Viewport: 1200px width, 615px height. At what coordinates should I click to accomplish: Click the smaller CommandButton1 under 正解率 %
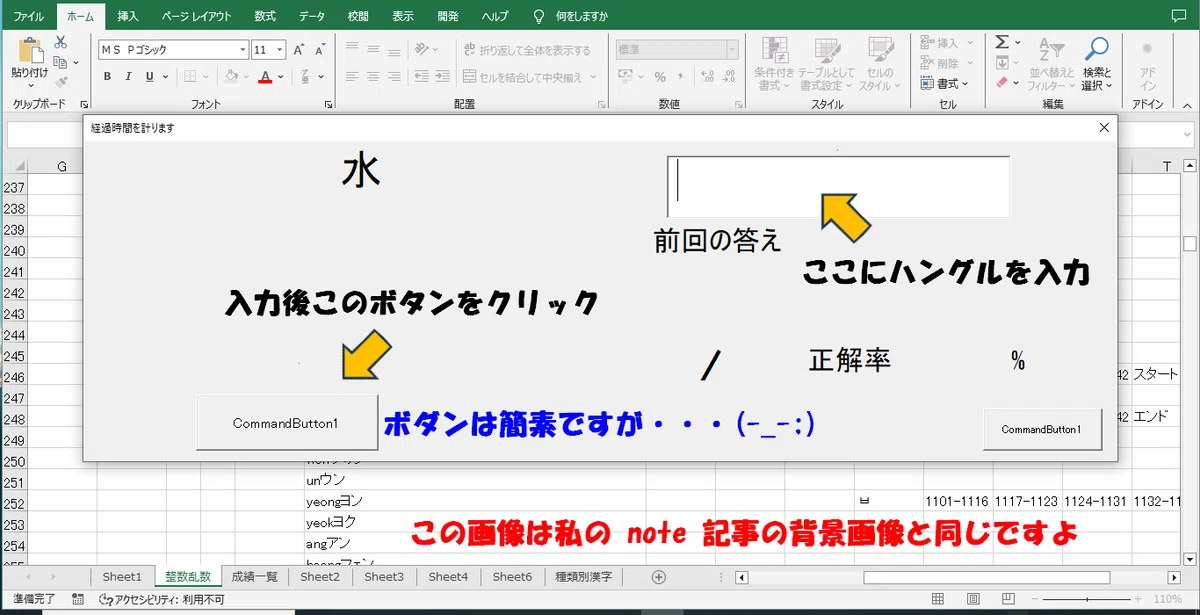pyautogui.click(x=1042, y=429)
